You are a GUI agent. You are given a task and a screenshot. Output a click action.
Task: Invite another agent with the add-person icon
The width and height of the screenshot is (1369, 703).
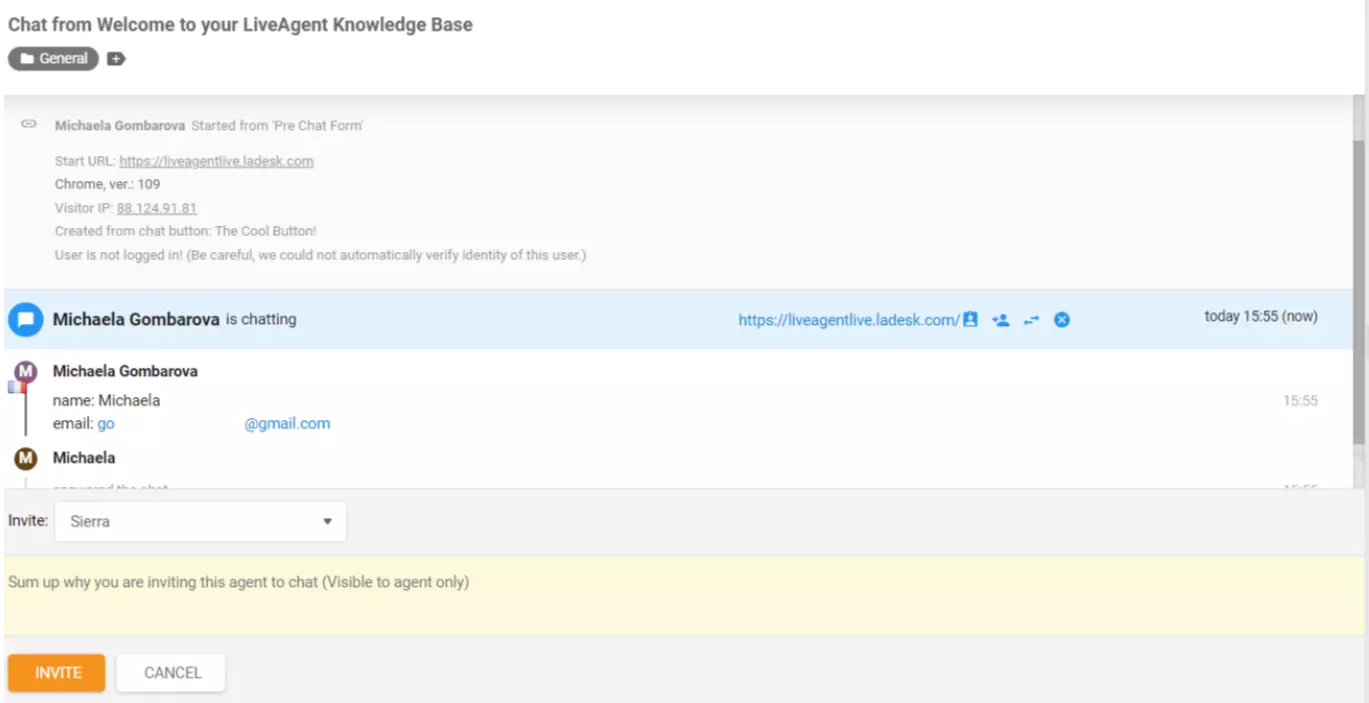1001,320
